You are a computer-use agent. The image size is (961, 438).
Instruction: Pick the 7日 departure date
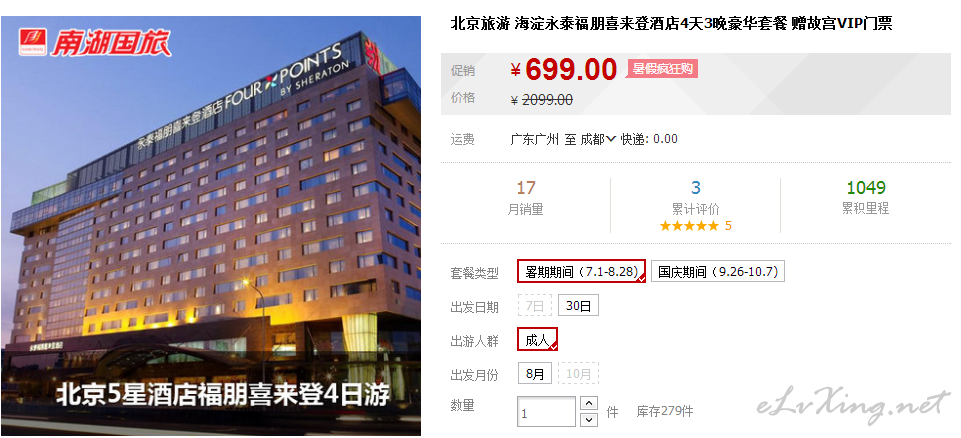(x=534, y=306)
